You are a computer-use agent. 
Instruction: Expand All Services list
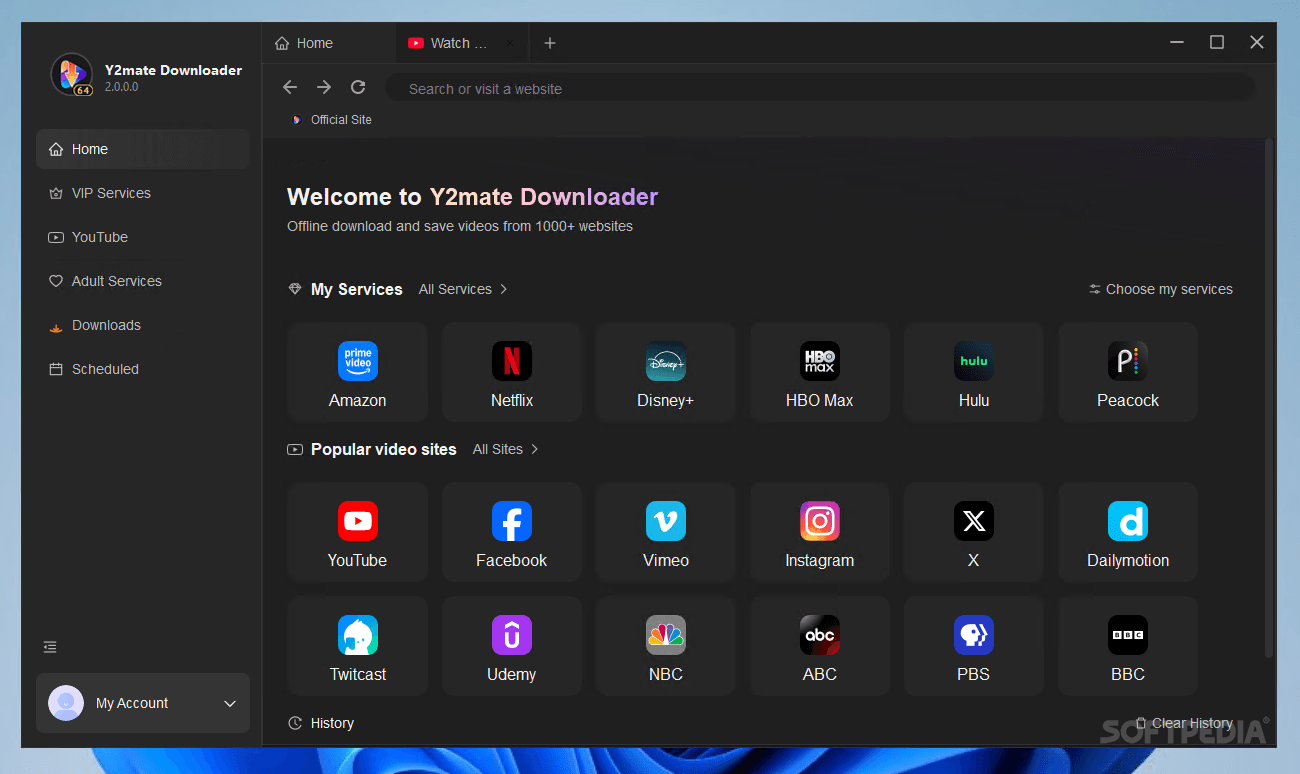click(x=463, y=289)
